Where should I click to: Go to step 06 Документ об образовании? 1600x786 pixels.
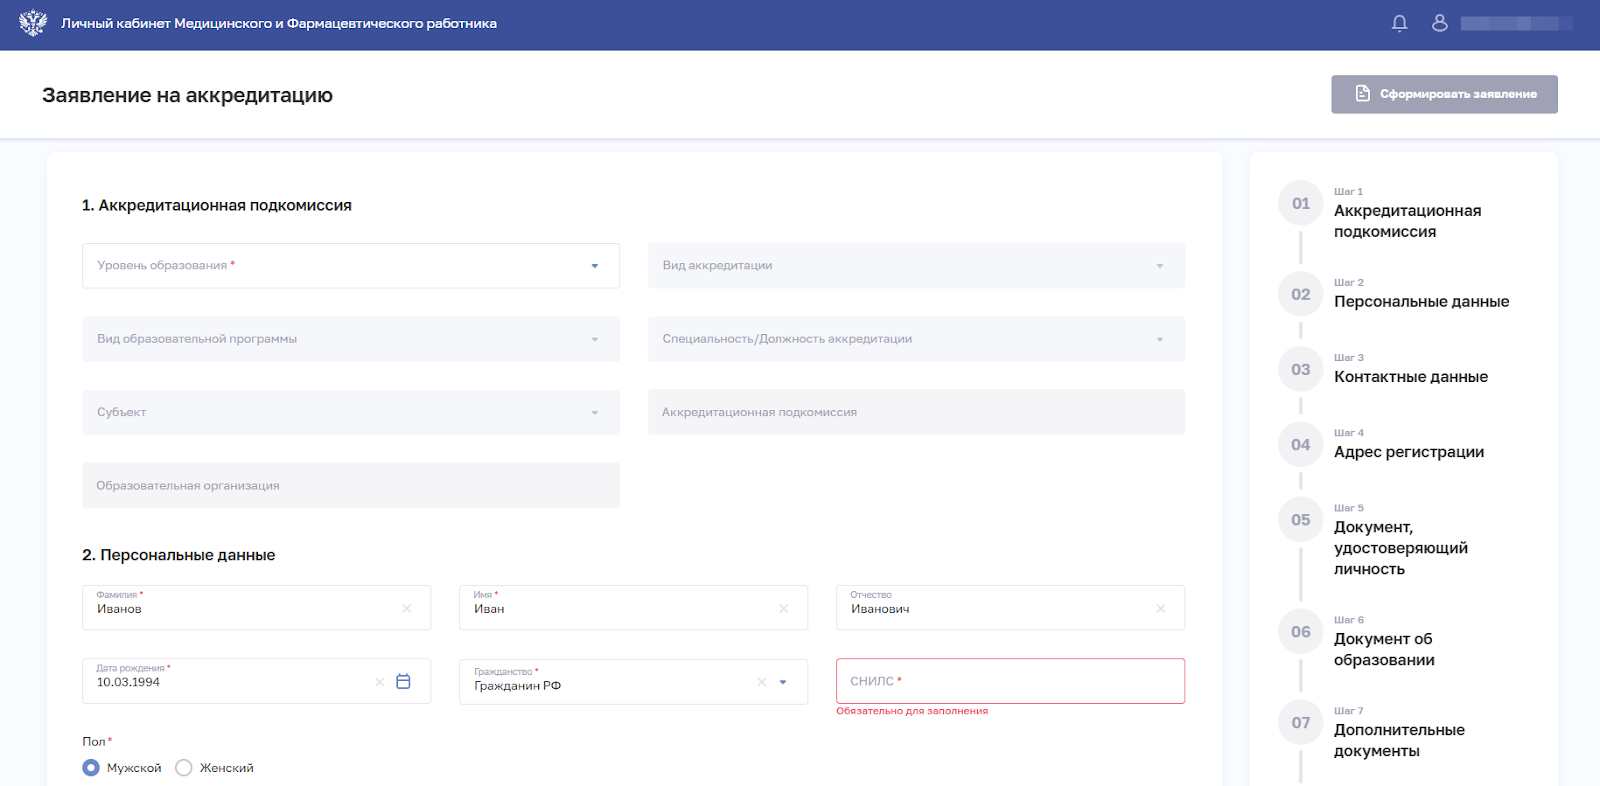1384,649
